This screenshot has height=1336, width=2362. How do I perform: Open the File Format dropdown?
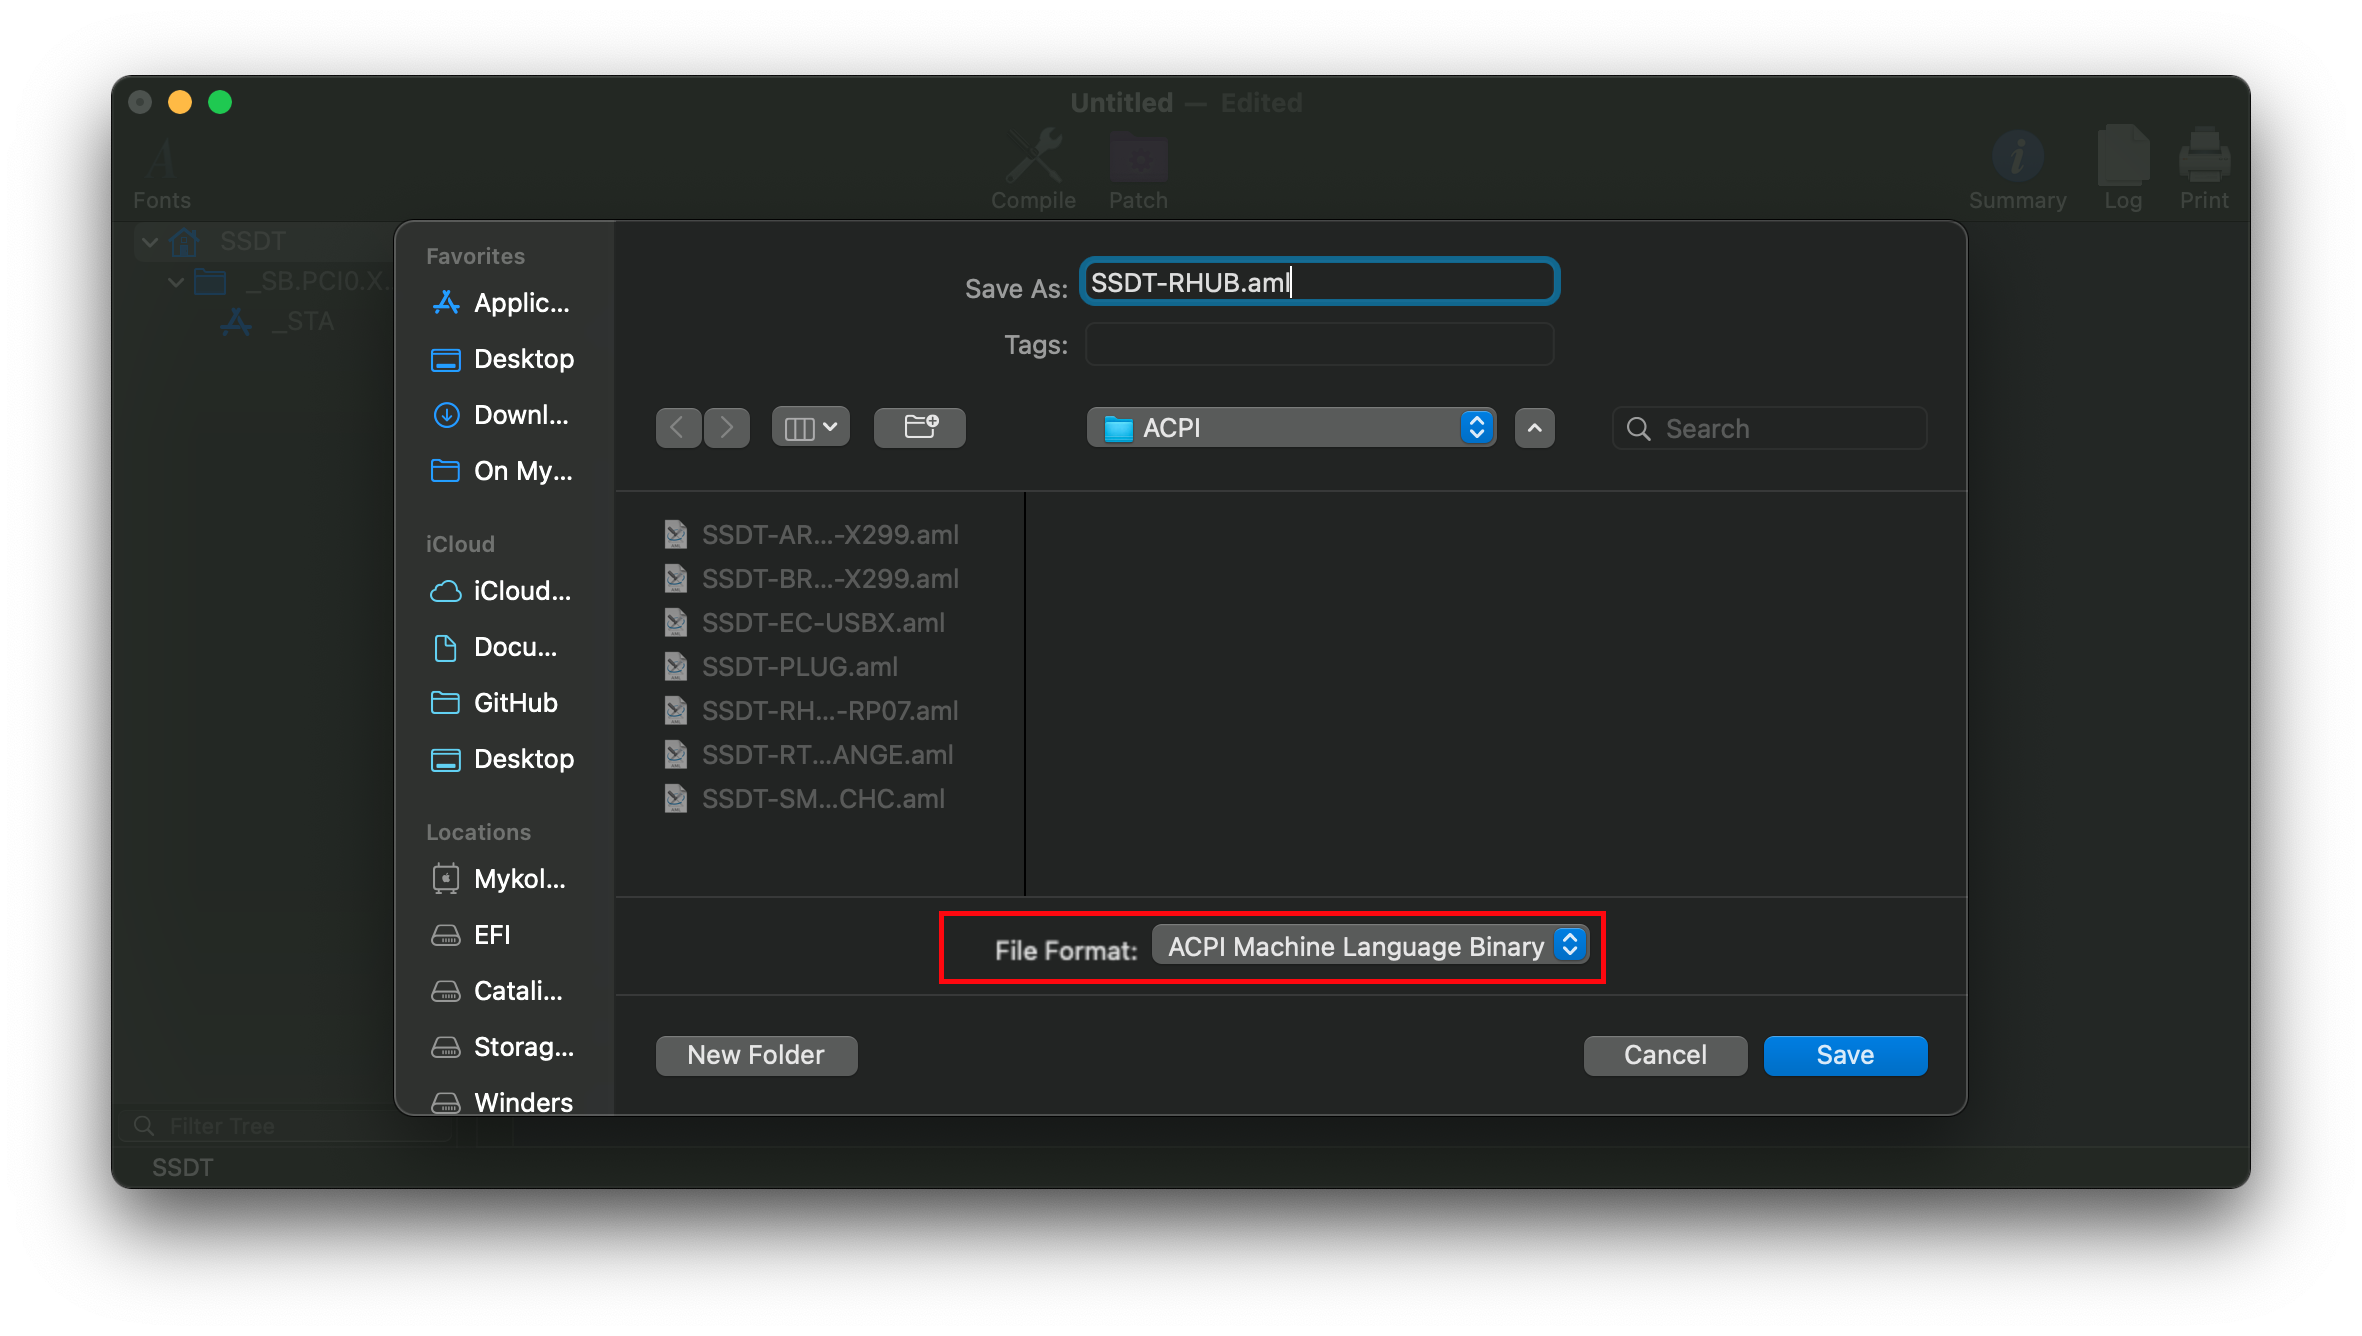point(1369,946)
